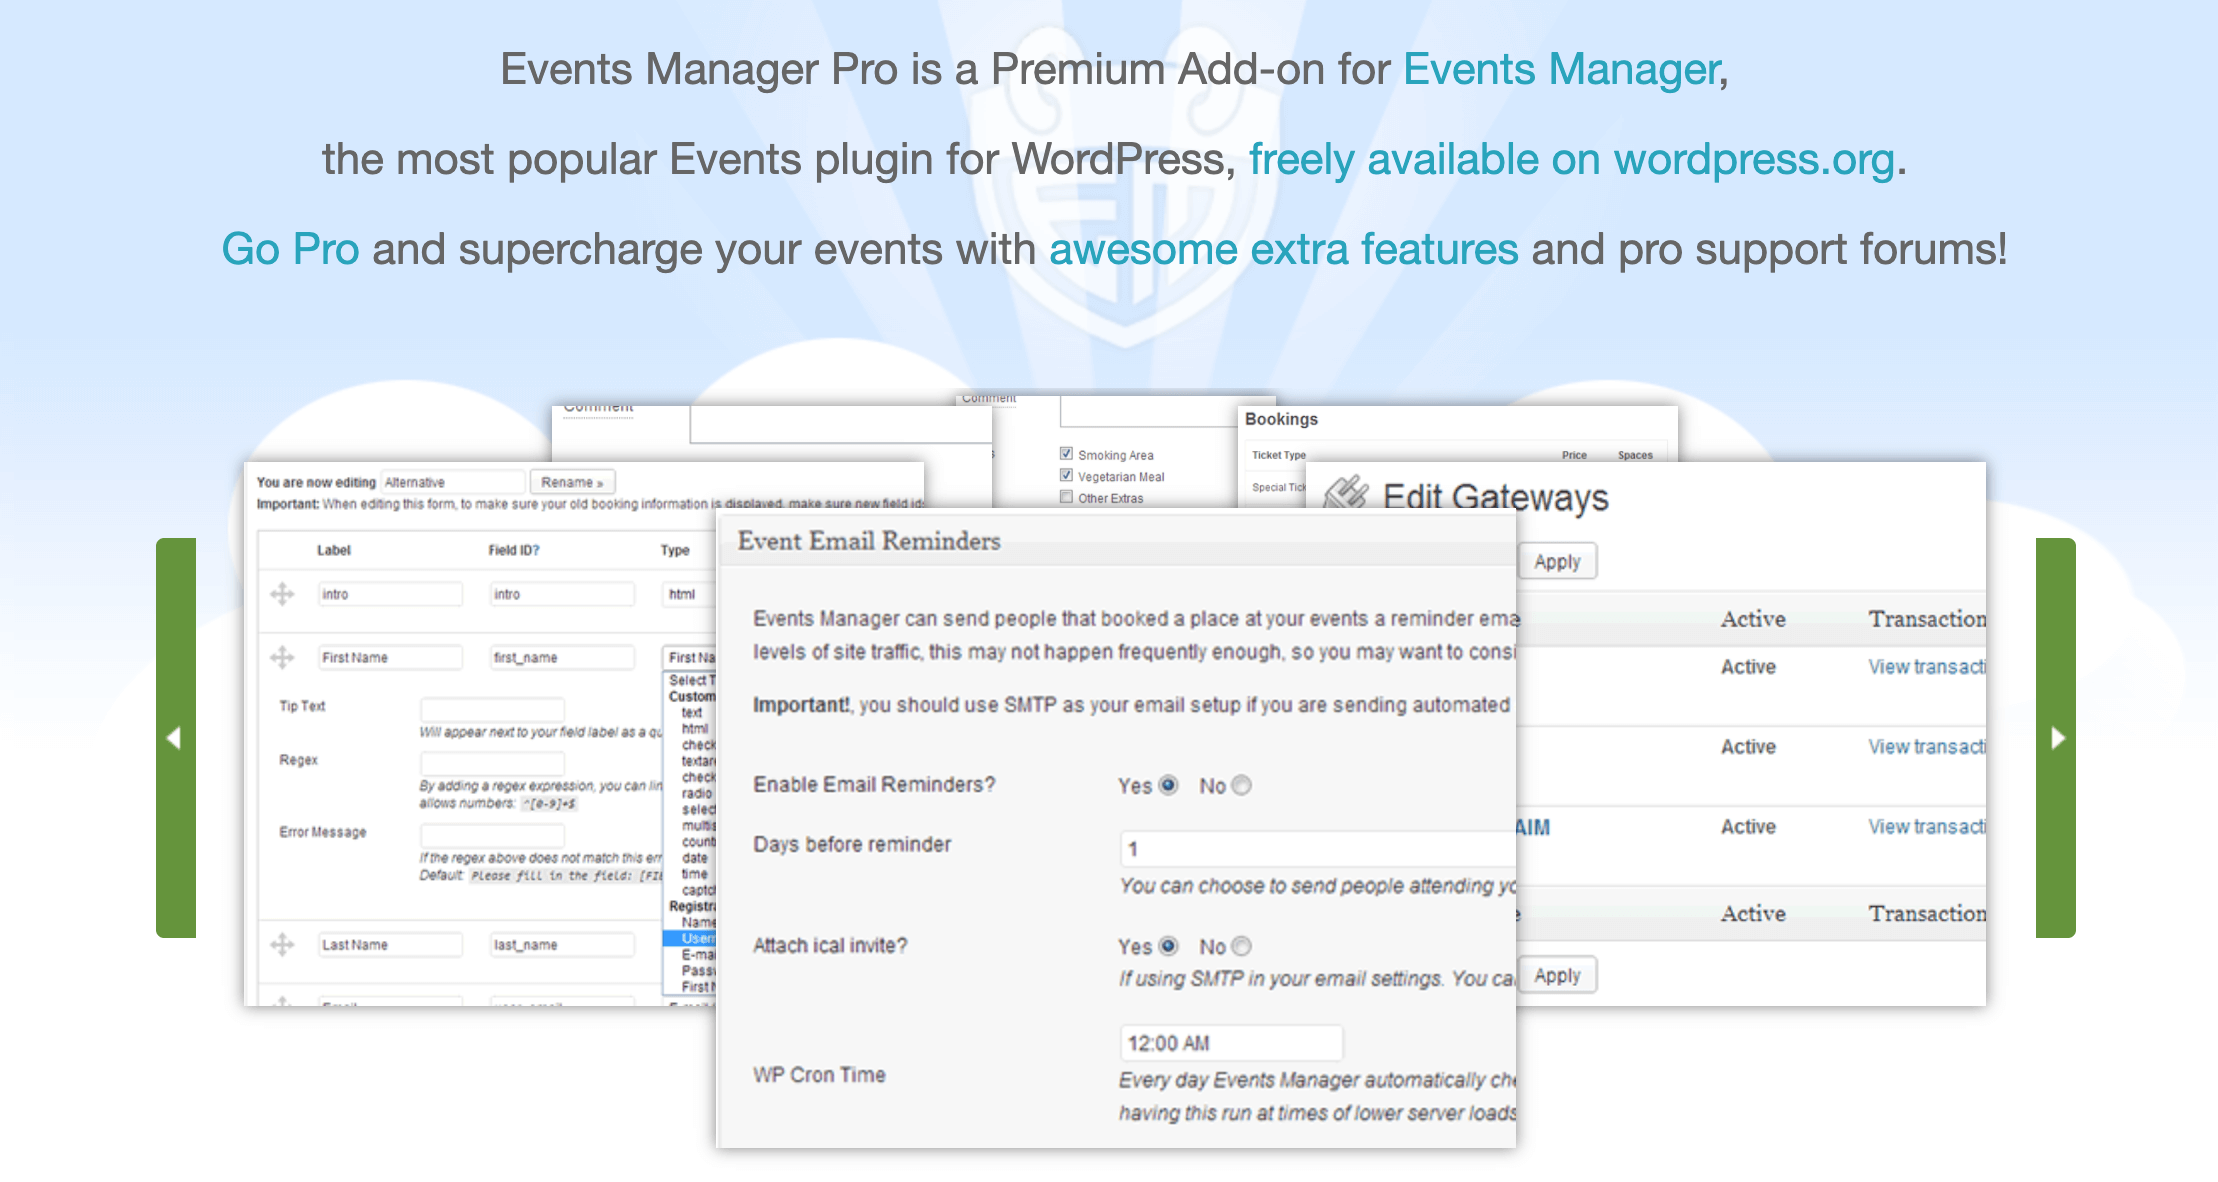Click the first_name Field ID input
The image size is (2218, 1182).
pos(563,657)
